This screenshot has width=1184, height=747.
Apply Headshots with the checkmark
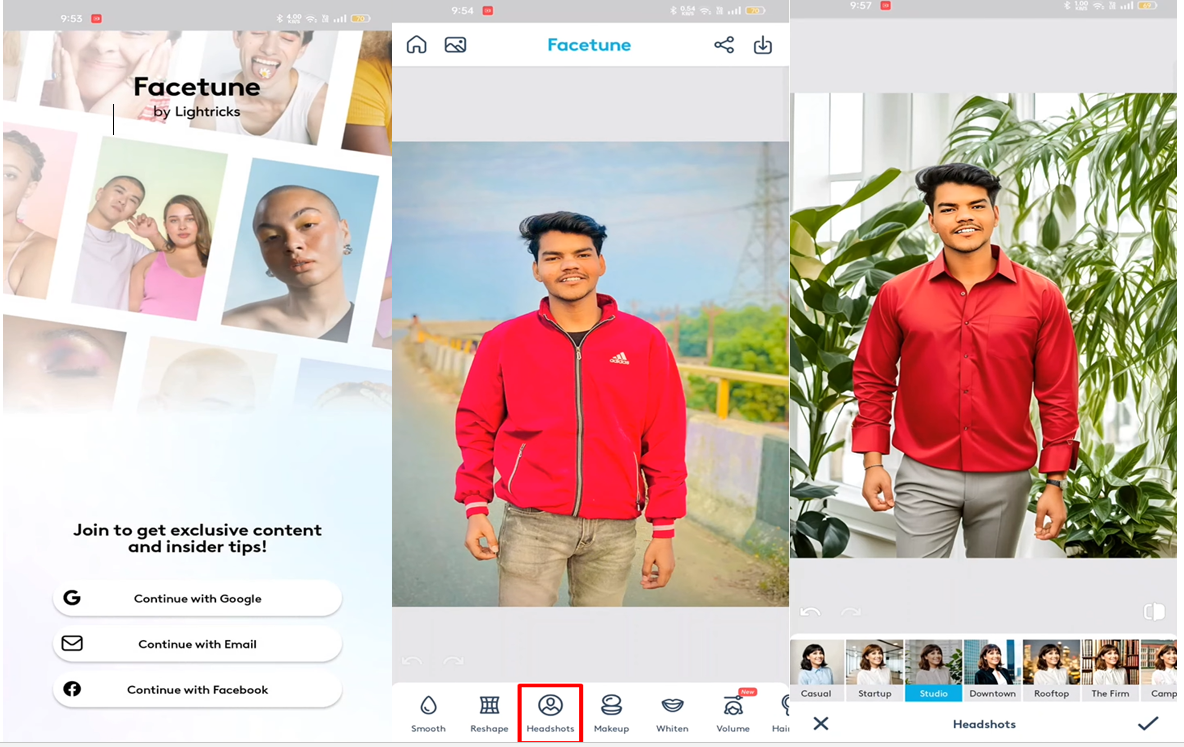(x=1148, y=724)
